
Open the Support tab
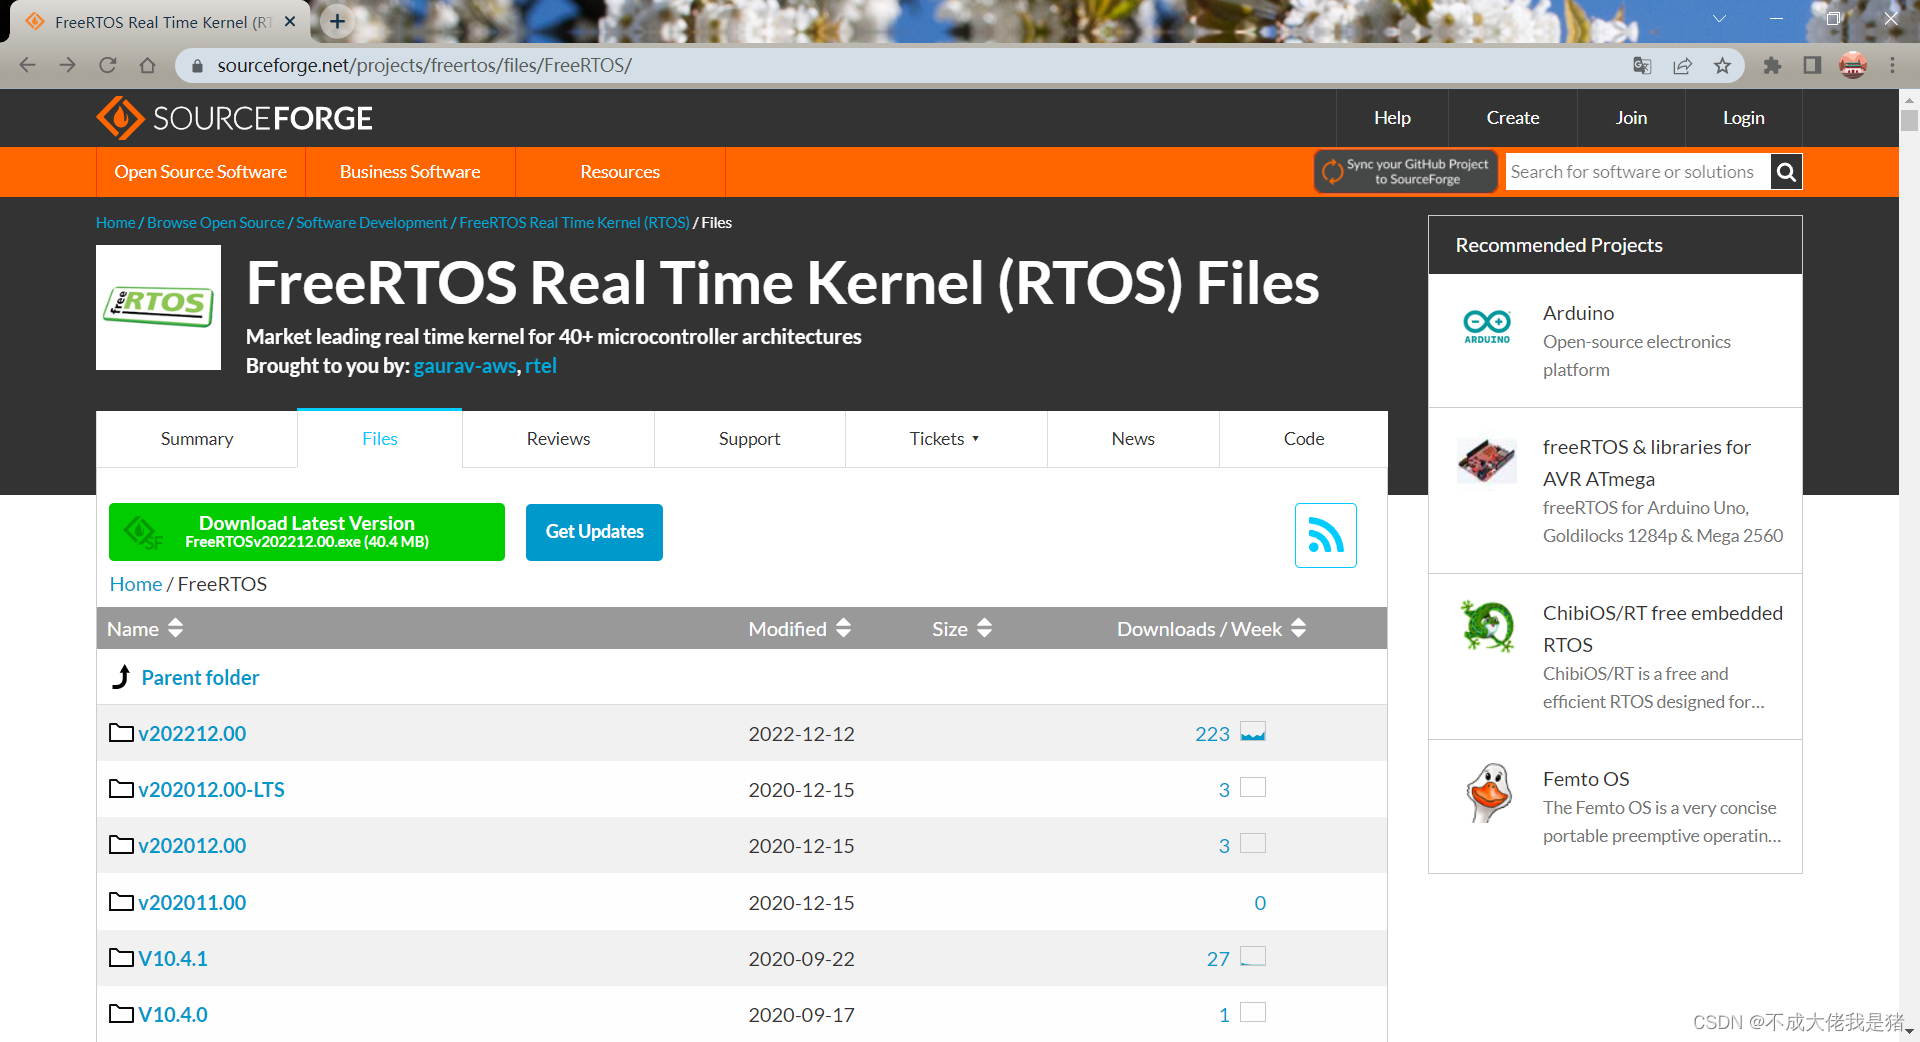[x=749, y=439]
